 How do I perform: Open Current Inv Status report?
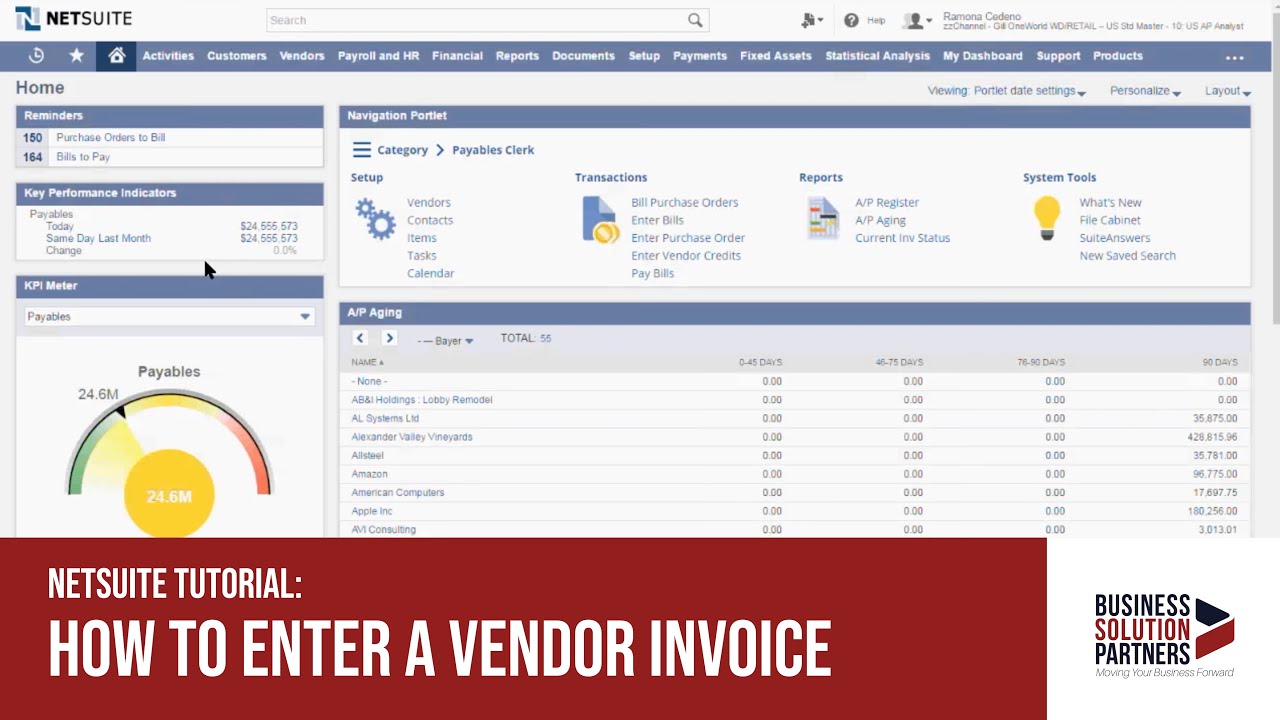pos(902,238)
